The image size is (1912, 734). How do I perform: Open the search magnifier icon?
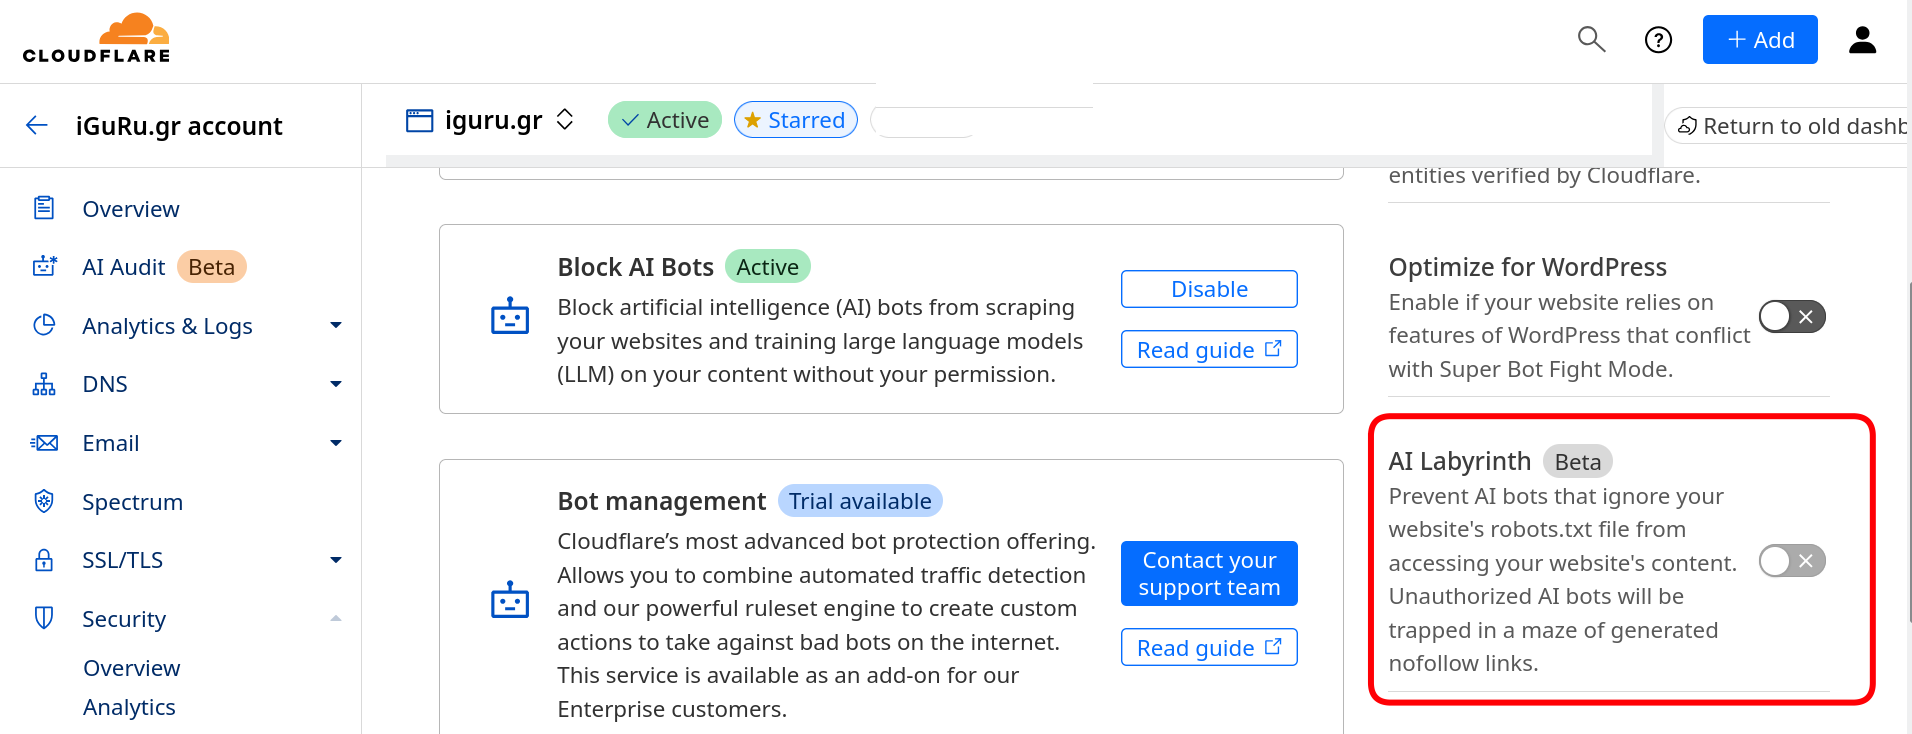pyautogui.click(x=1591, y=40)
